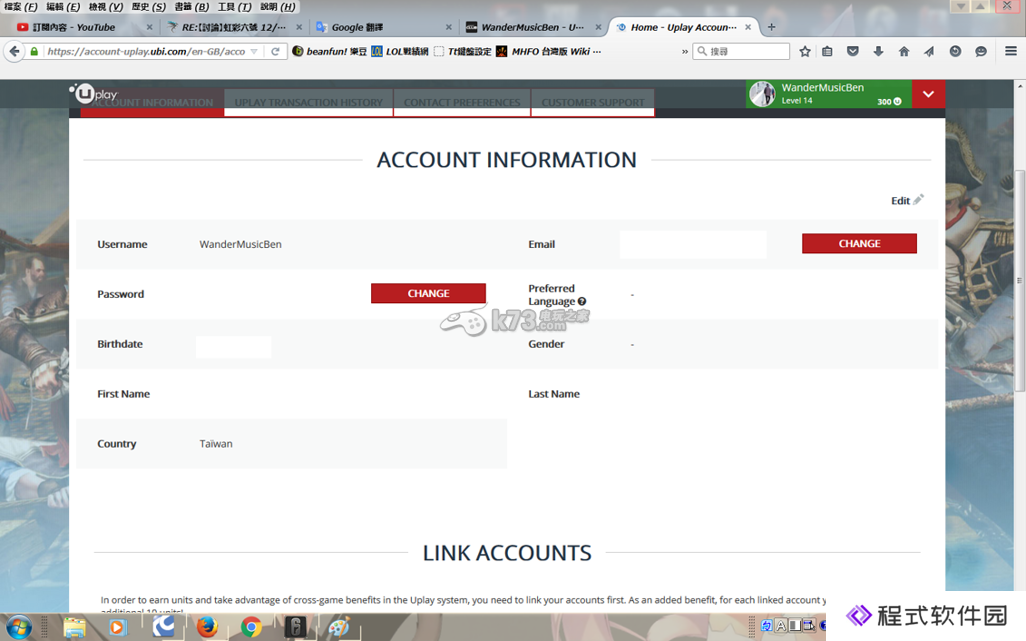Go to the browser home page icon
The height and width of the screenshot is (641, 1026).
[x=904, y=51]
